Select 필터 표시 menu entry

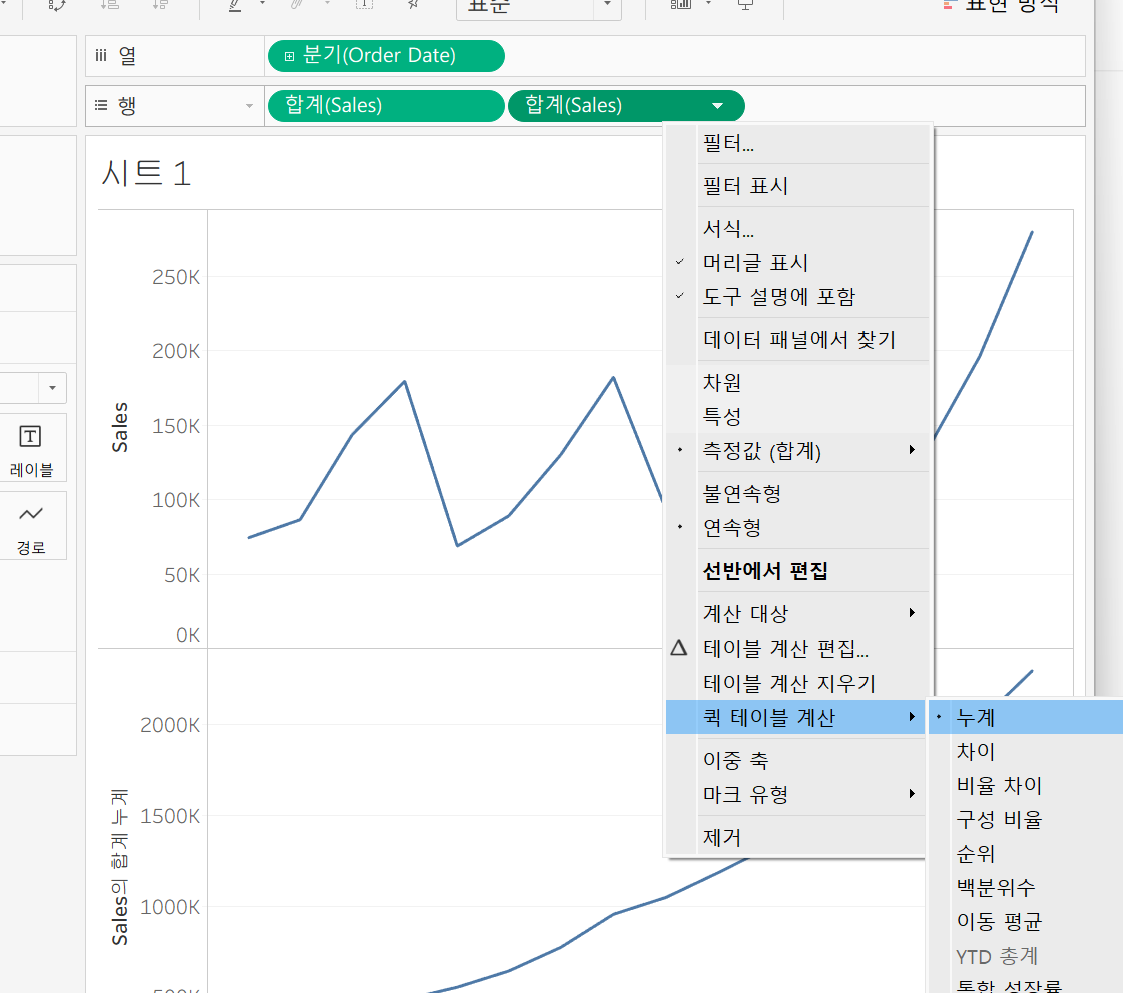[798, 186]
